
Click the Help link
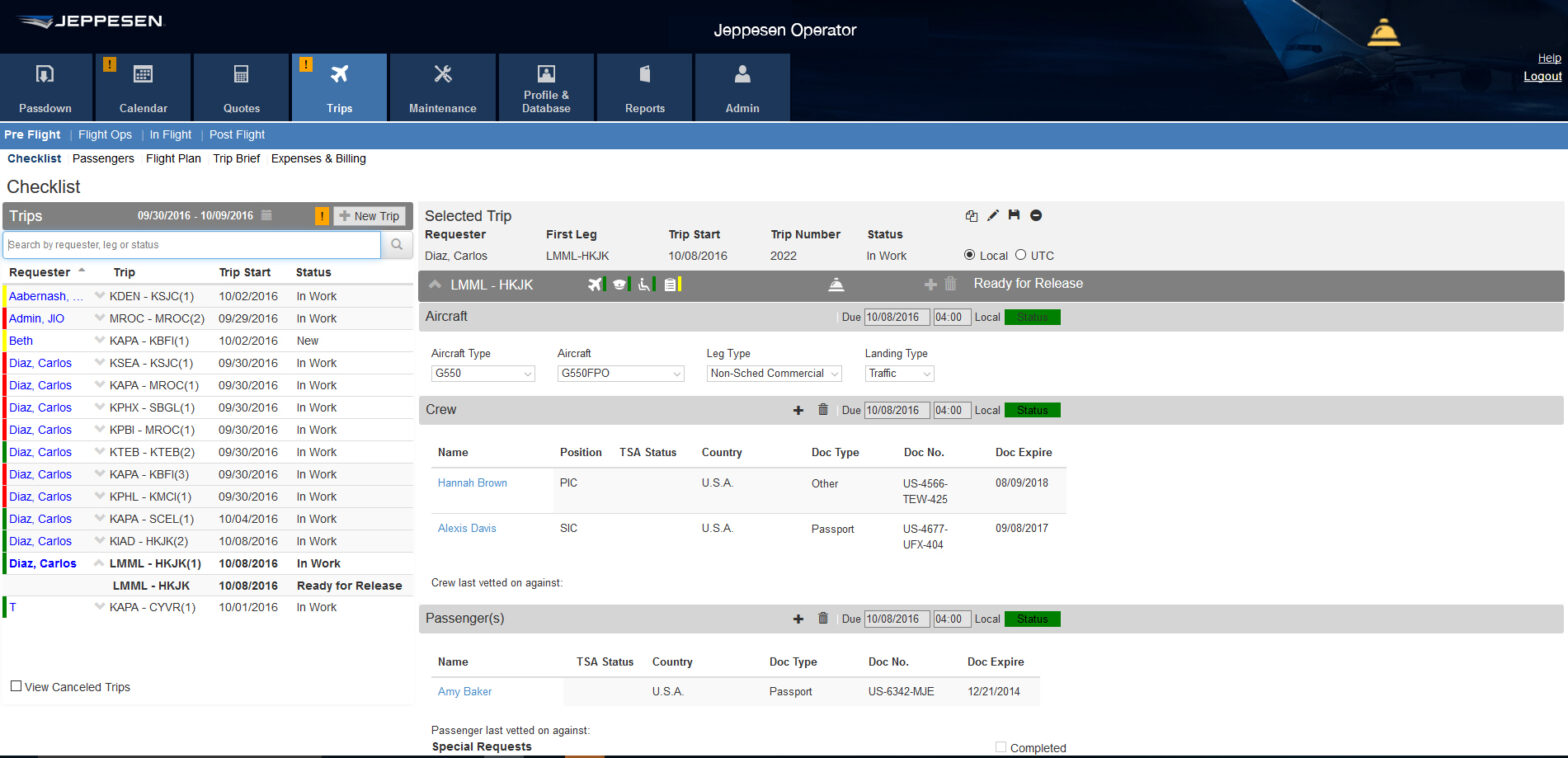(x=1549, y=58)
